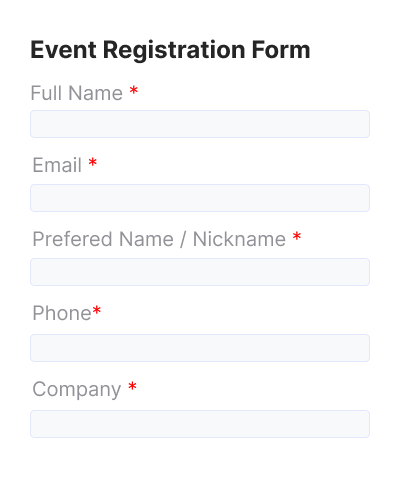The image size is (400, 480).
Task: Focus the Email text box
Action: (x=200, y=198)
